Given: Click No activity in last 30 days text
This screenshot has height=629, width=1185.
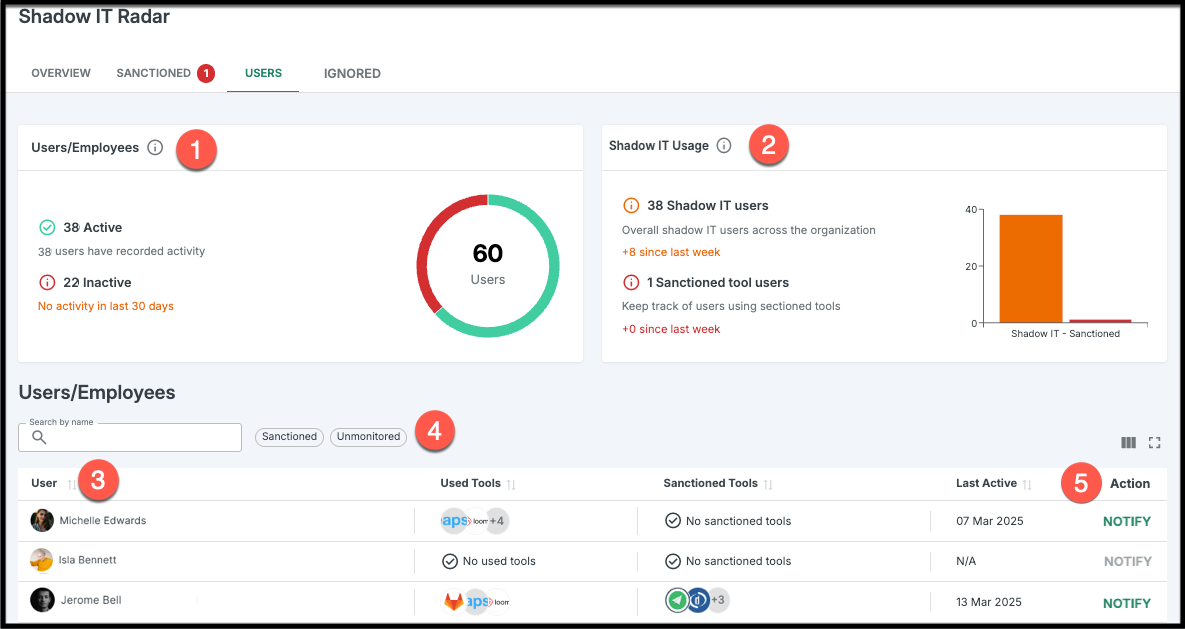Looking at the screenshot, I should (x=106, y=307).
